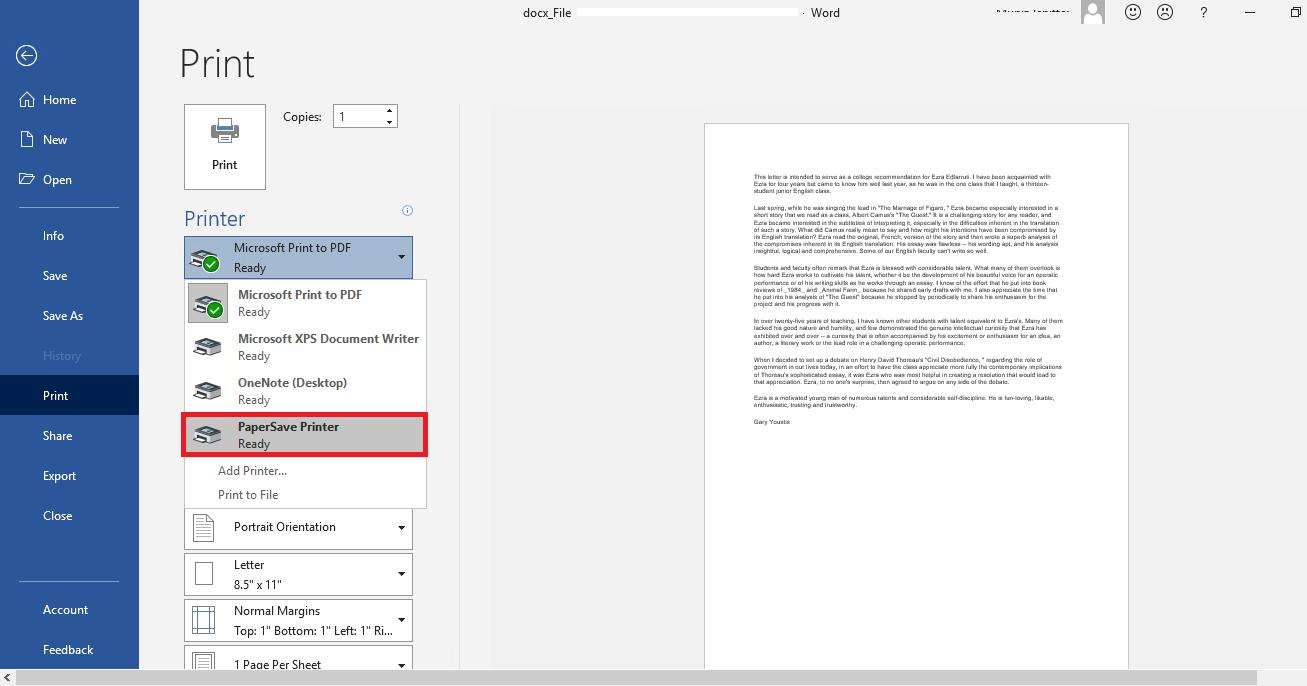The width and height of the screenshot is (1307, 686).
Task: Open the Save As tab in the sidebar
Action: coord(62,316)
